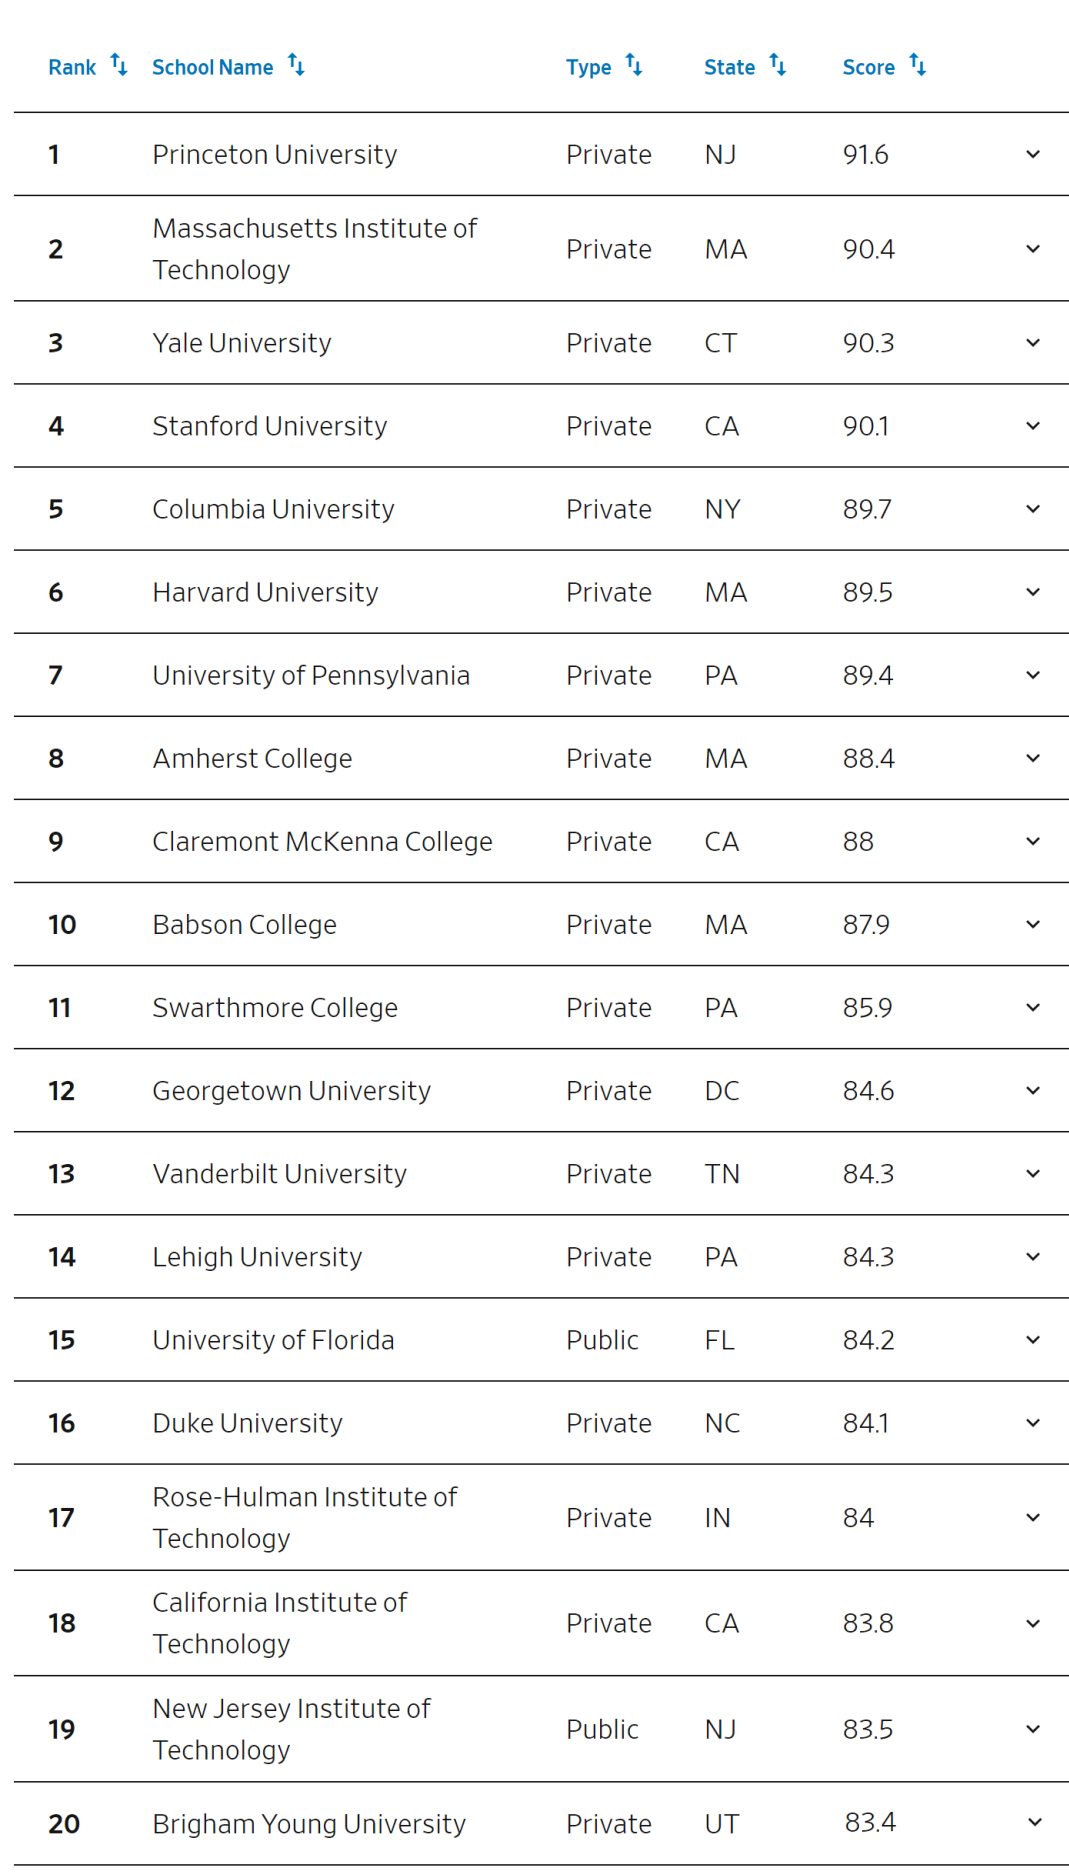
Task: Click the sort arrows icon beside Rank
Action: pyautogui.click(x=119, y=66)
